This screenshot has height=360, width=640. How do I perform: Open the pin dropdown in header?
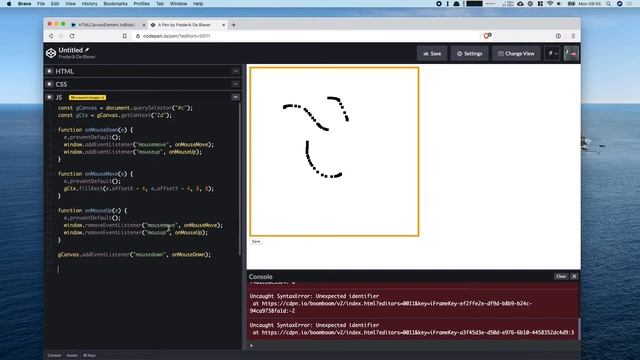pos(552,53)
